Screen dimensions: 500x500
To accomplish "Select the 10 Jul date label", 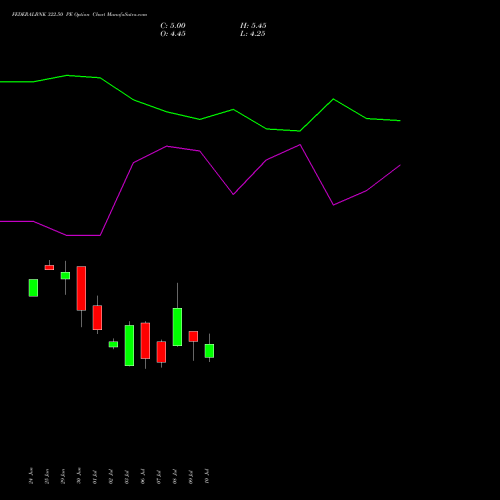I will 207,477.
